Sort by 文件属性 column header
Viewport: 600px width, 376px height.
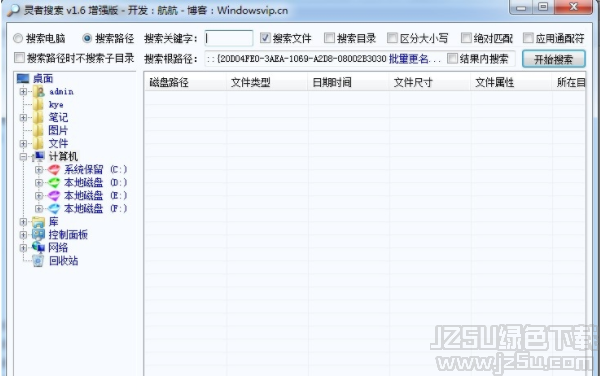[x=511, y=82]
